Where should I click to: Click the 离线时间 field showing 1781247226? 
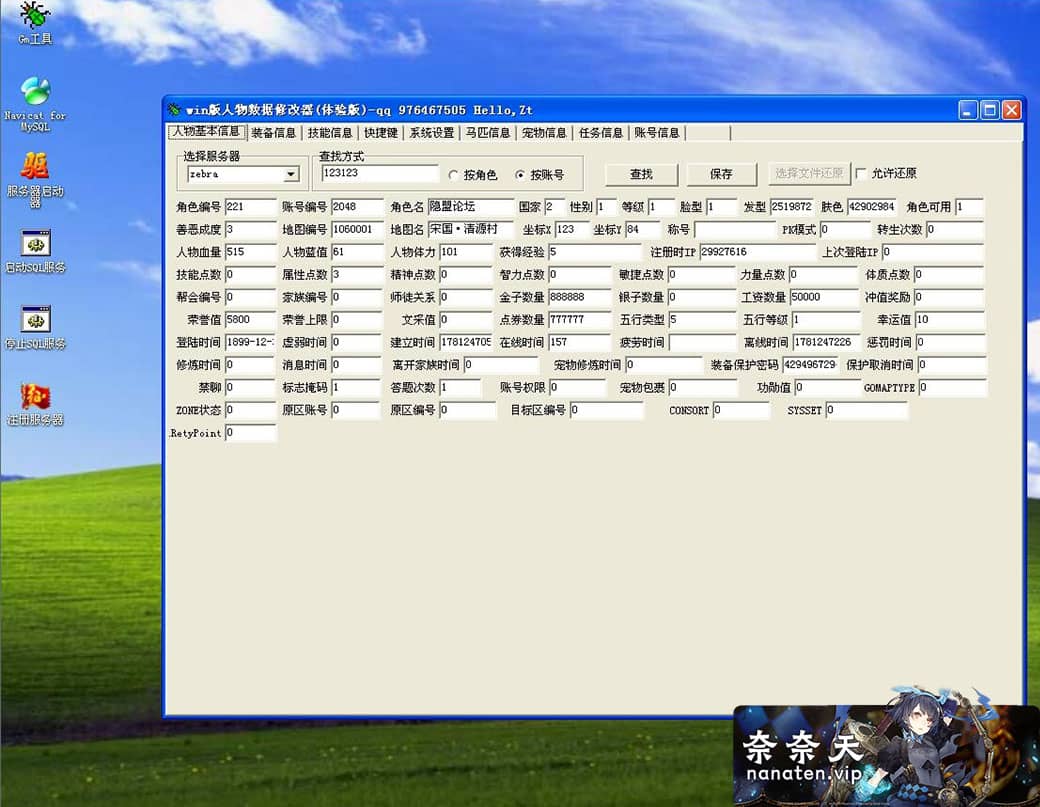(826, 342)
